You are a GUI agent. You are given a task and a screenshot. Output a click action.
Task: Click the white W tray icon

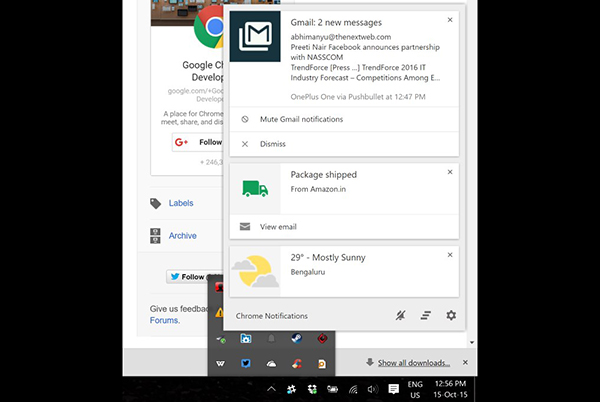pyautogui.click(x=220, y=363)
